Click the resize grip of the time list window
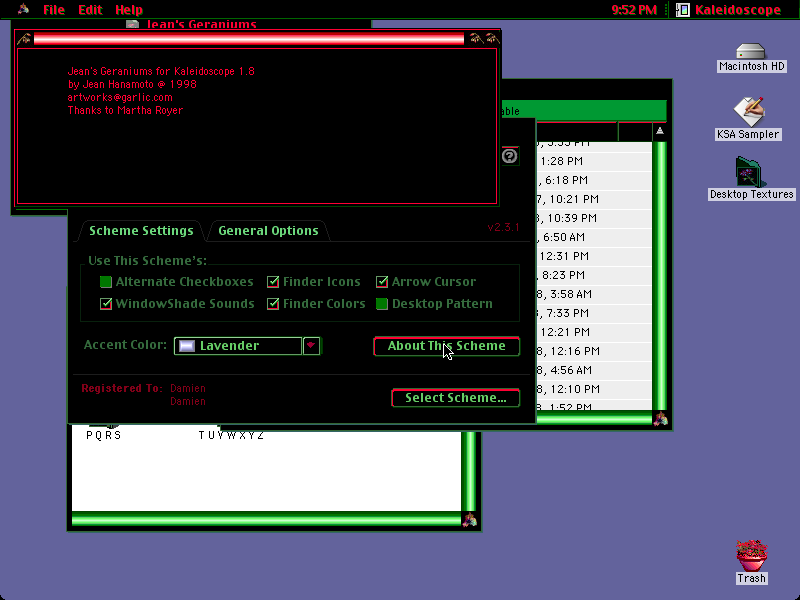The image size is (800, 600). click(x=660, y=419)
